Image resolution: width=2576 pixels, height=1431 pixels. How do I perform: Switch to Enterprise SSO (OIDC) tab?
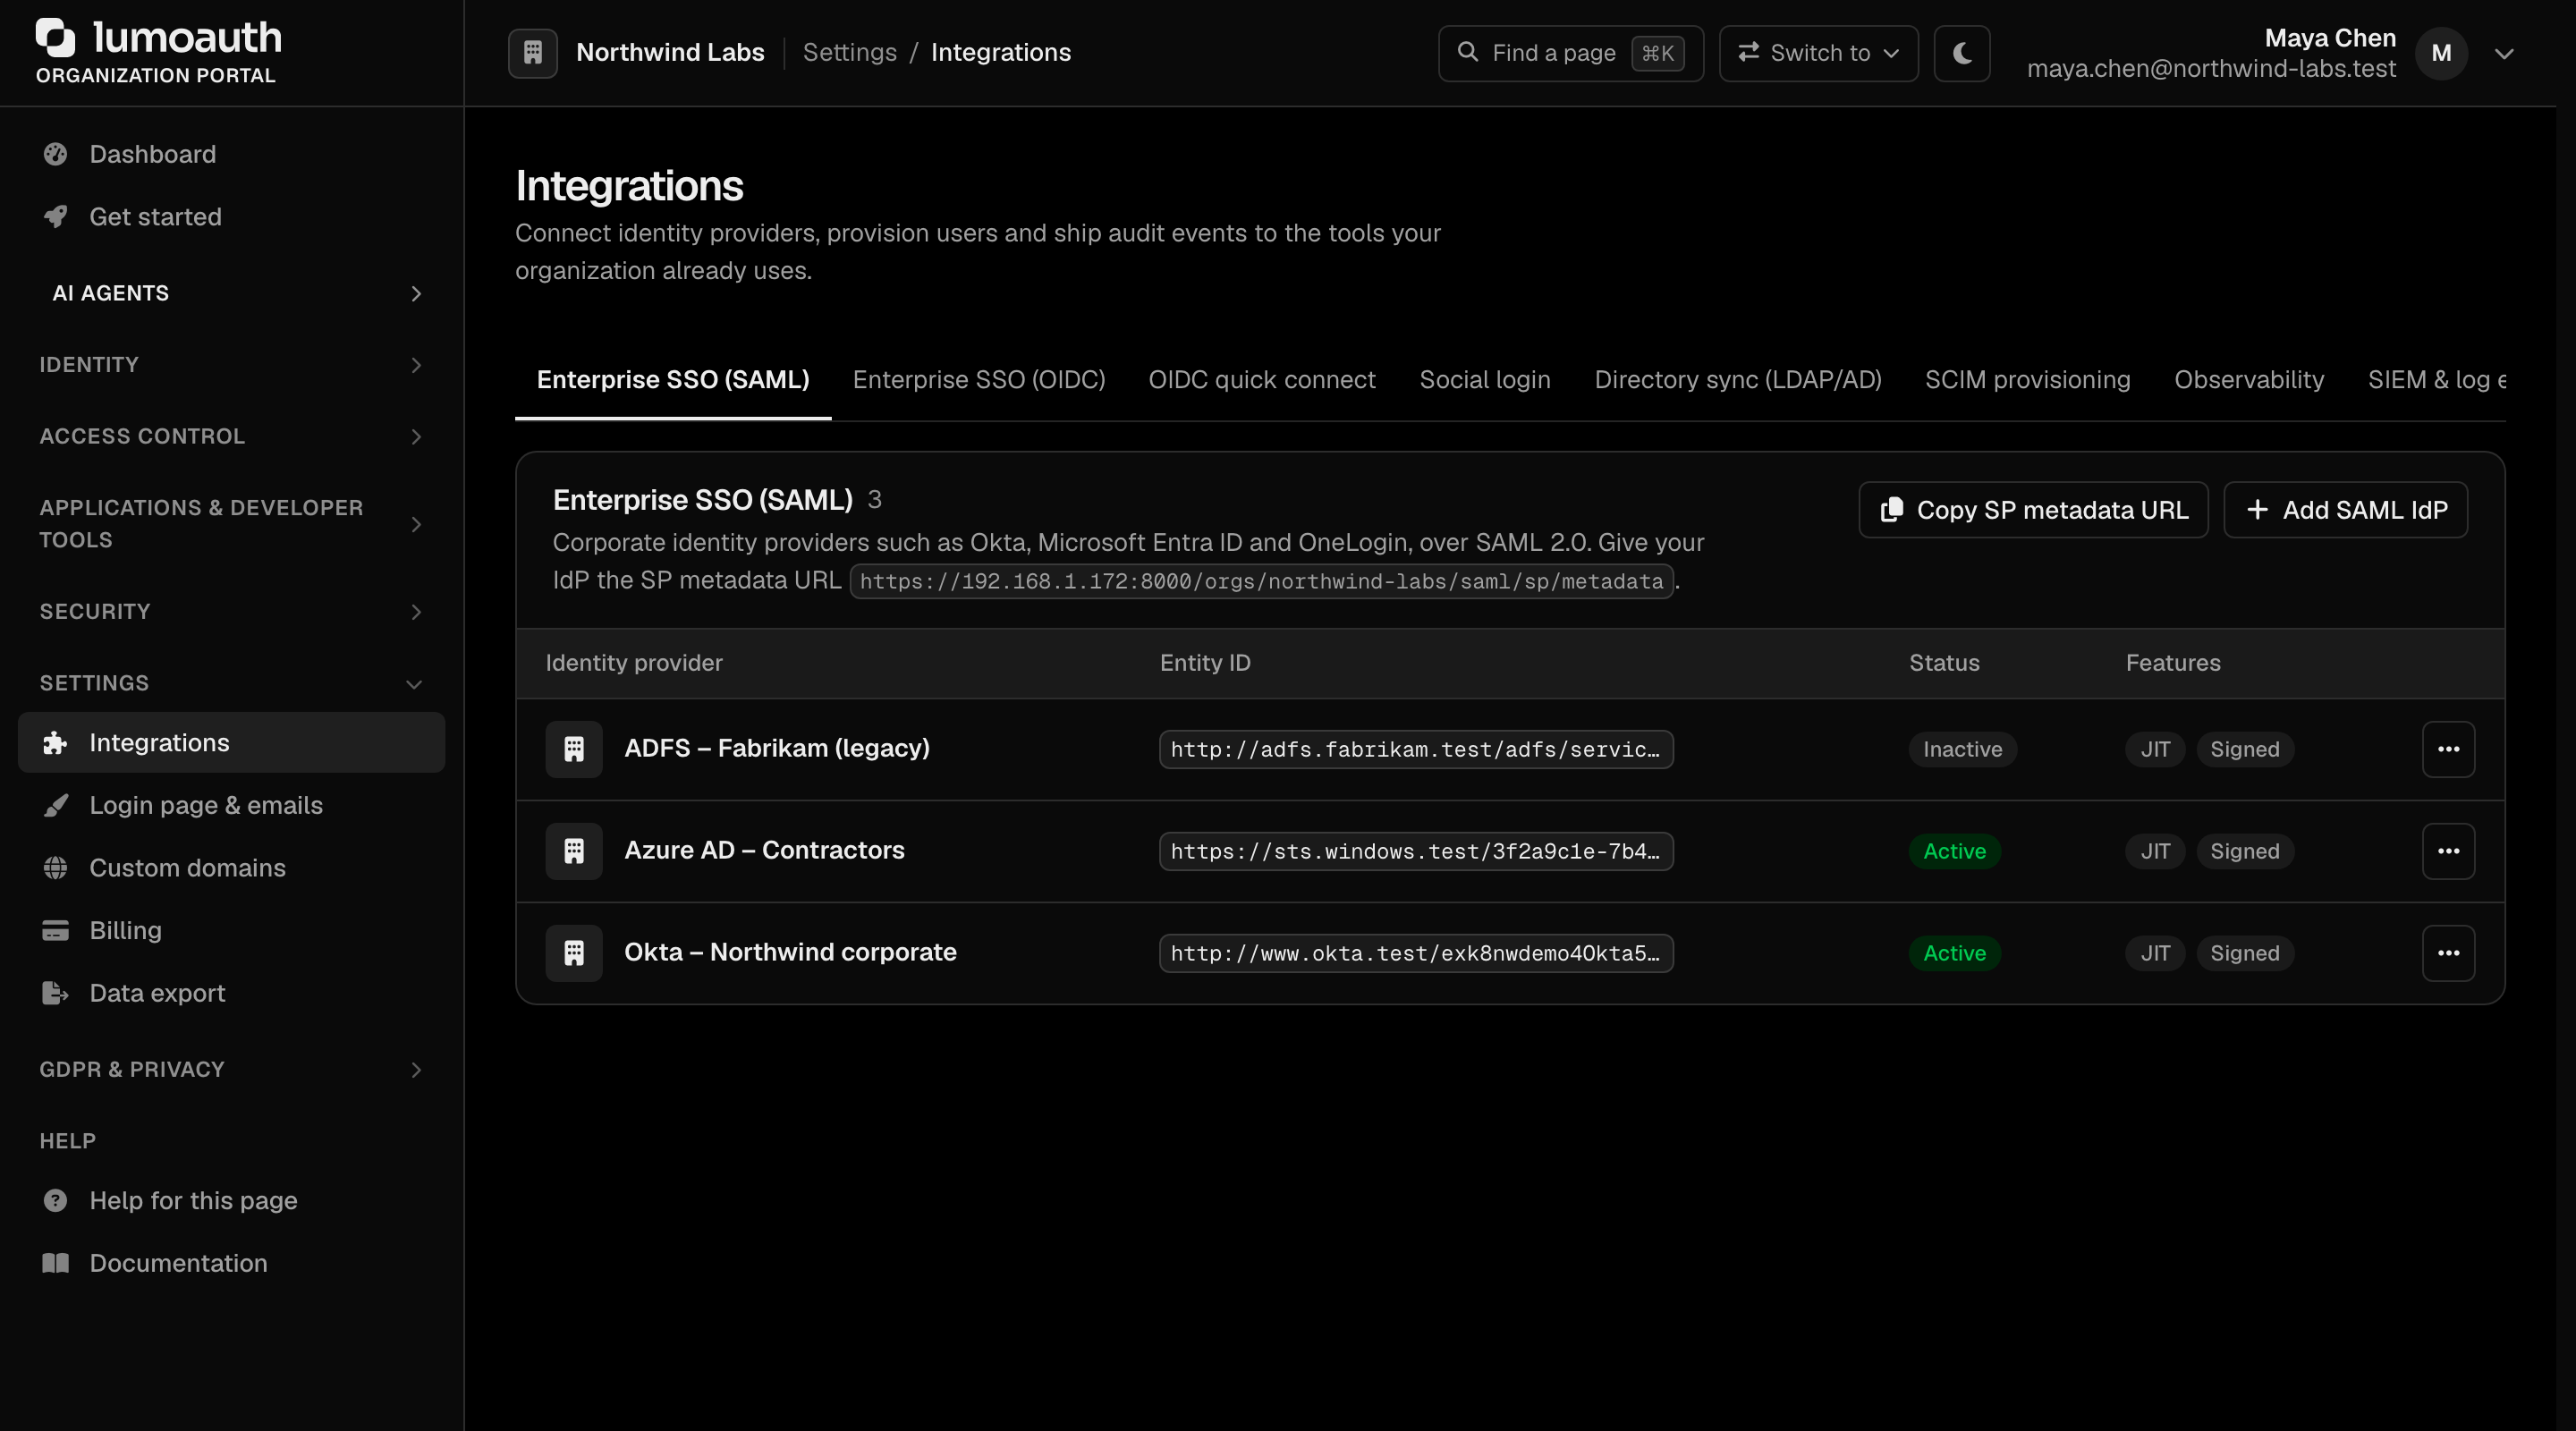(x=978, y=380)
